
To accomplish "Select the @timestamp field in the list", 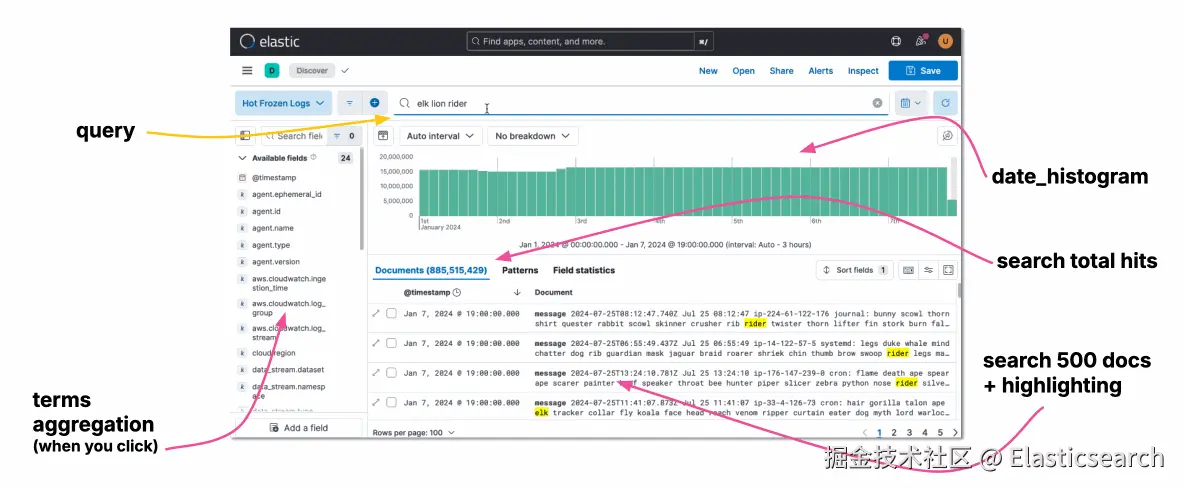I will click(x=274, y=177).
